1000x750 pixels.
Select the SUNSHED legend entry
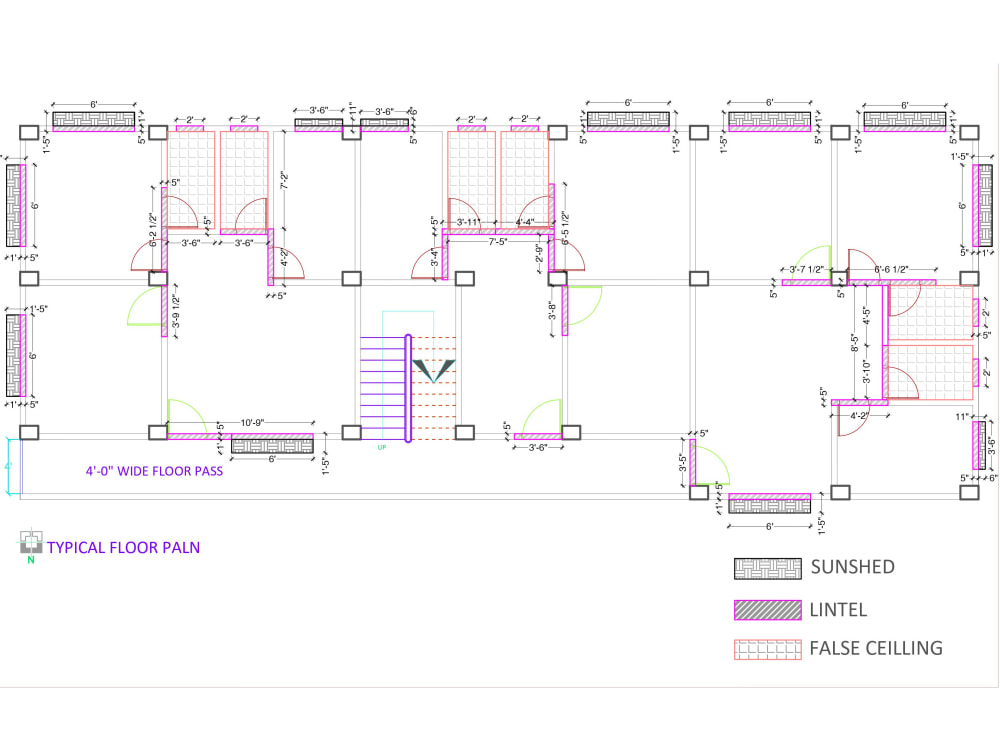coord(855,568)
